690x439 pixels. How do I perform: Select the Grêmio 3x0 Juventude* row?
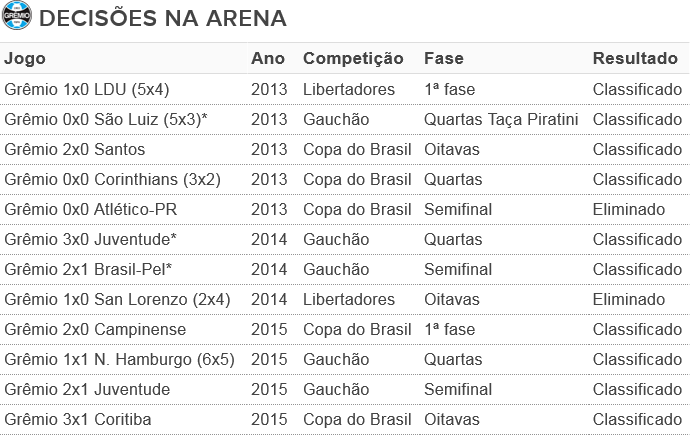[345, 239]
